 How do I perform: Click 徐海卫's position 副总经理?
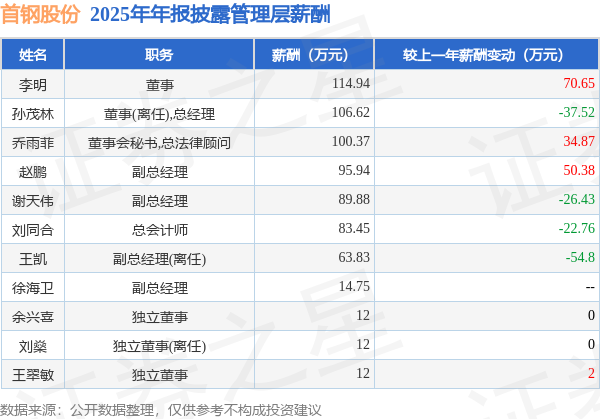[x=160, y=288]
